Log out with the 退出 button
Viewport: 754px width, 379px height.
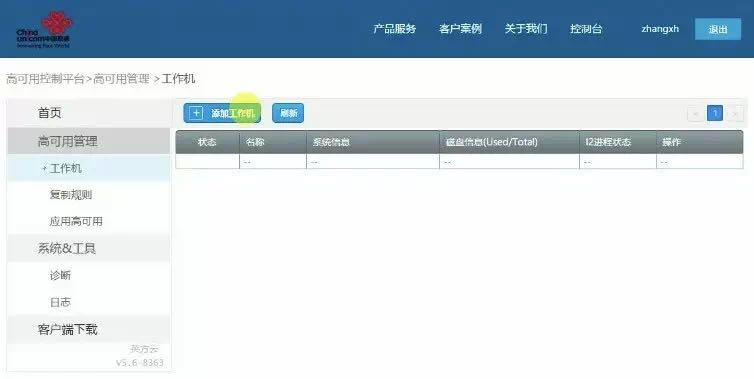717,29
